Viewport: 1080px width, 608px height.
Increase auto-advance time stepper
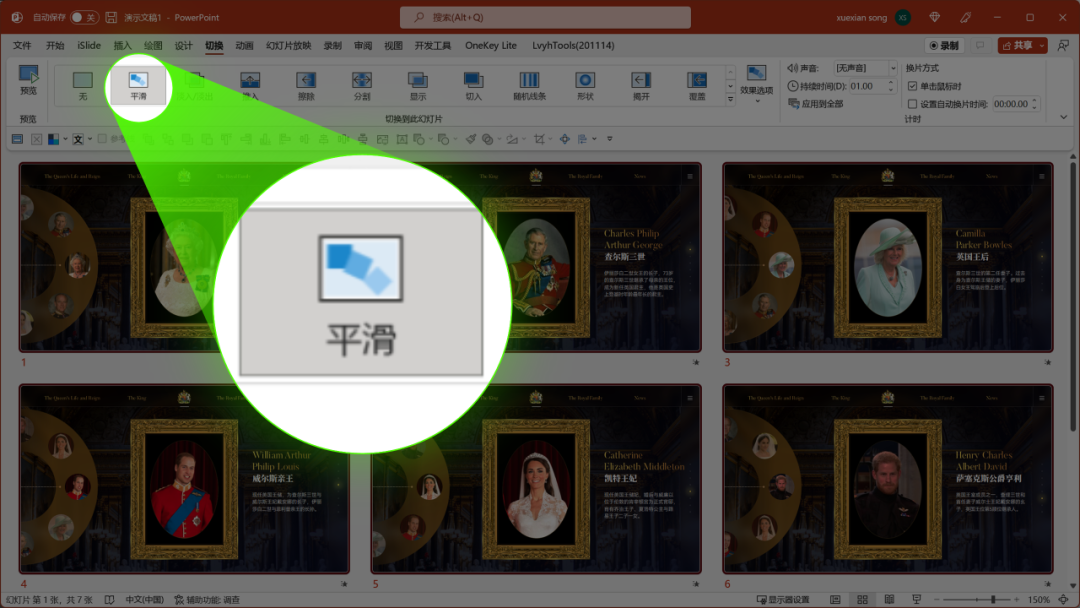click(1034, 101)
